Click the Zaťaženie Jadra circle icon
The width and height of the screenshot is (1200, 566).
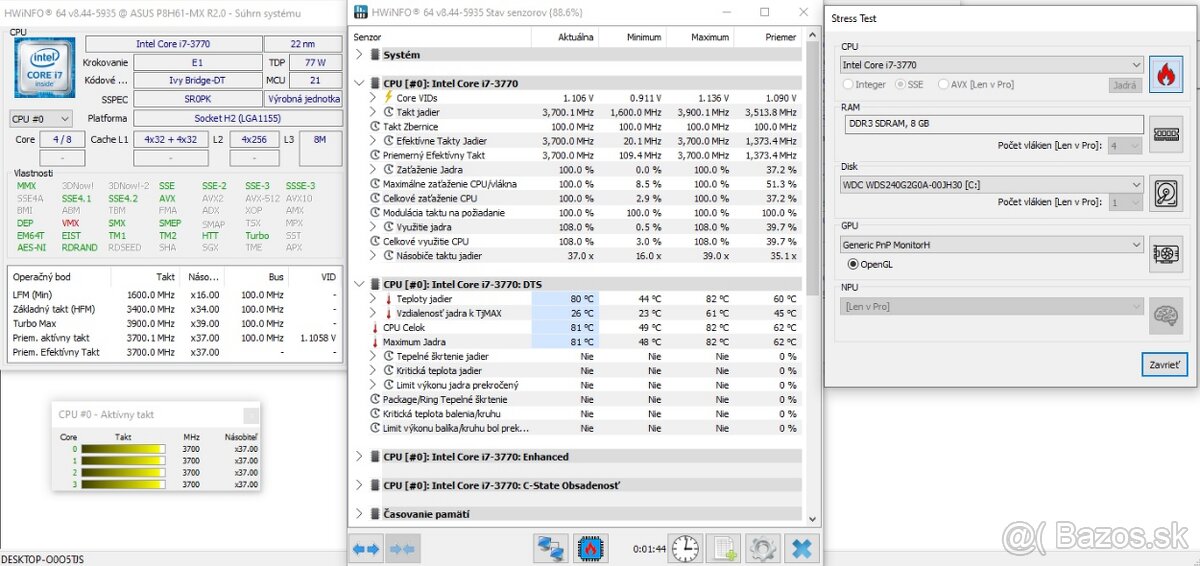coord(389,170)
